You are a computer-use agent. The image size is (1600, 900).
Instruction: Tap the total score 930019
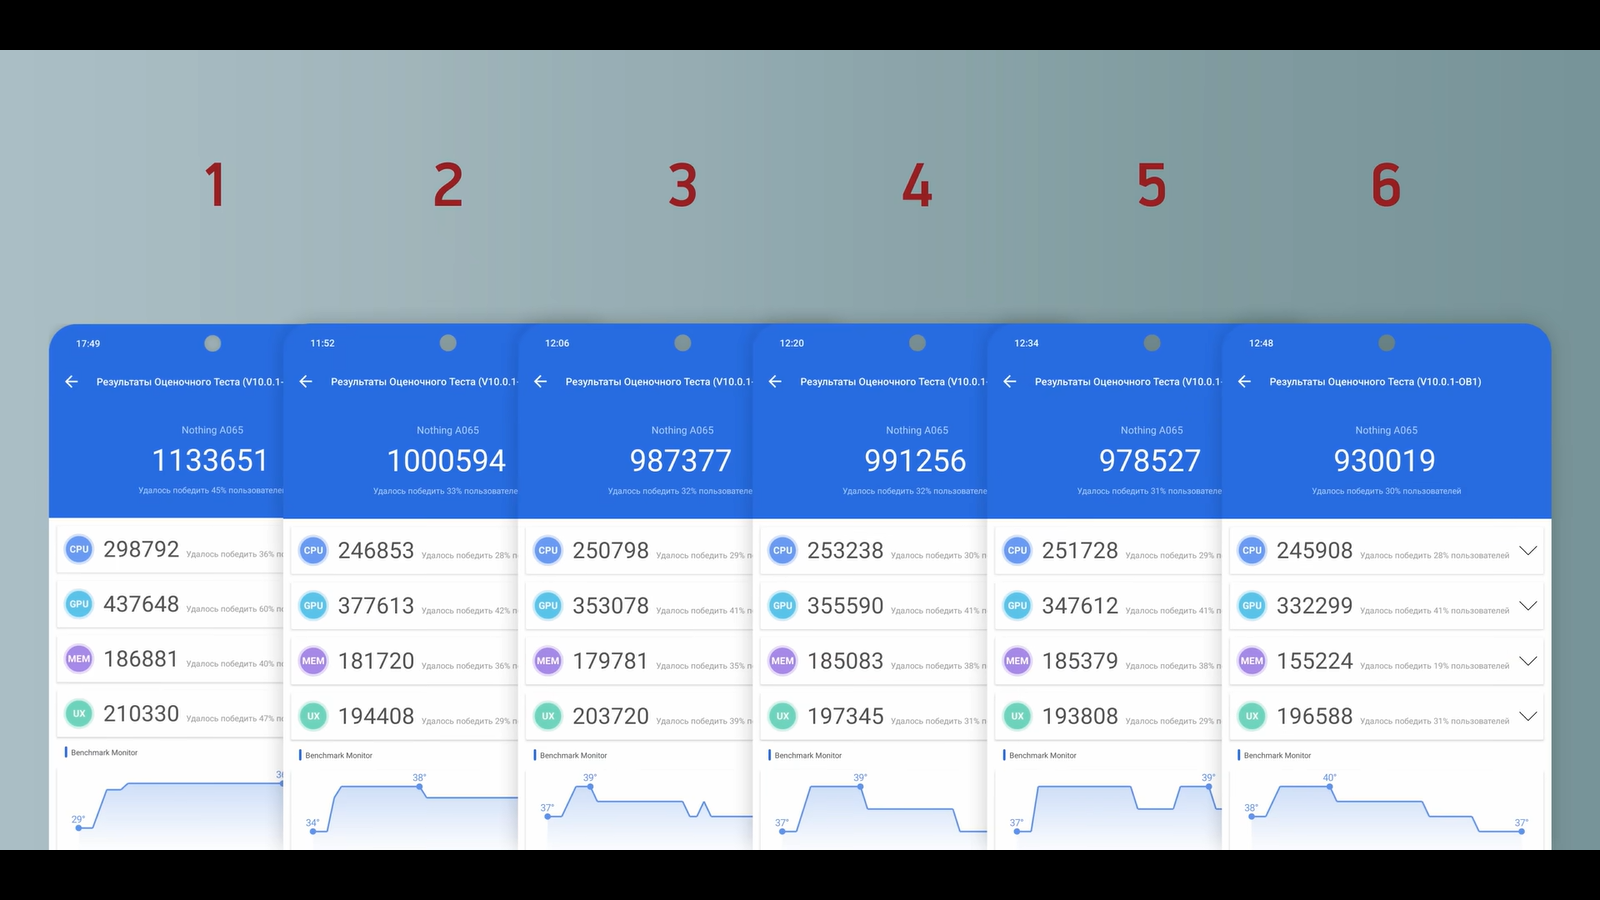[1385, 460]
